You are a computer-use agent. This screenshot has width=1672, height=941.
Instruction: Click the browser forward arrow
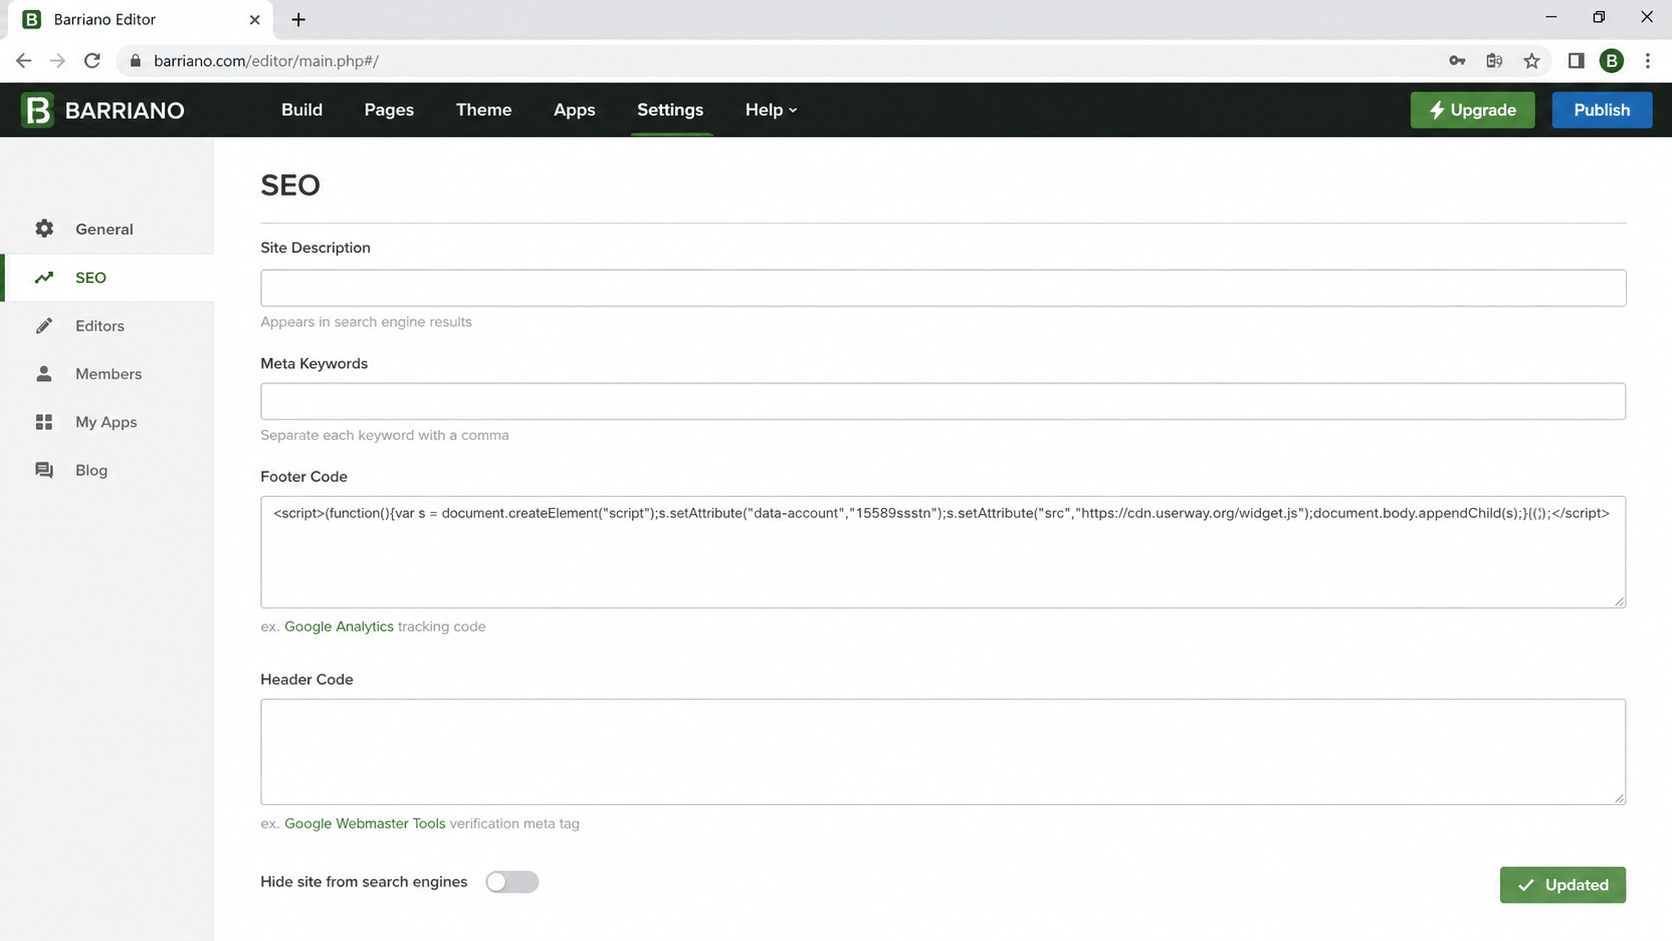[x=58, y=61]
